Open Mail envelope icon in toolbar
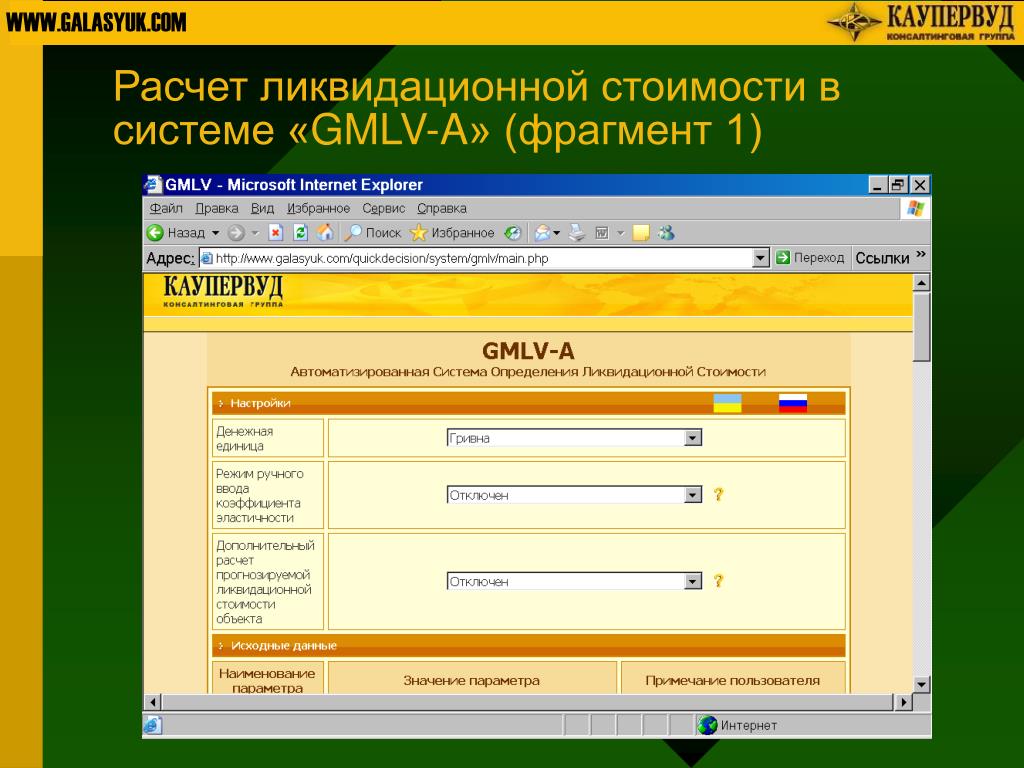The width and height of the screenshot is (1024, 768). [x=542, y=232]
